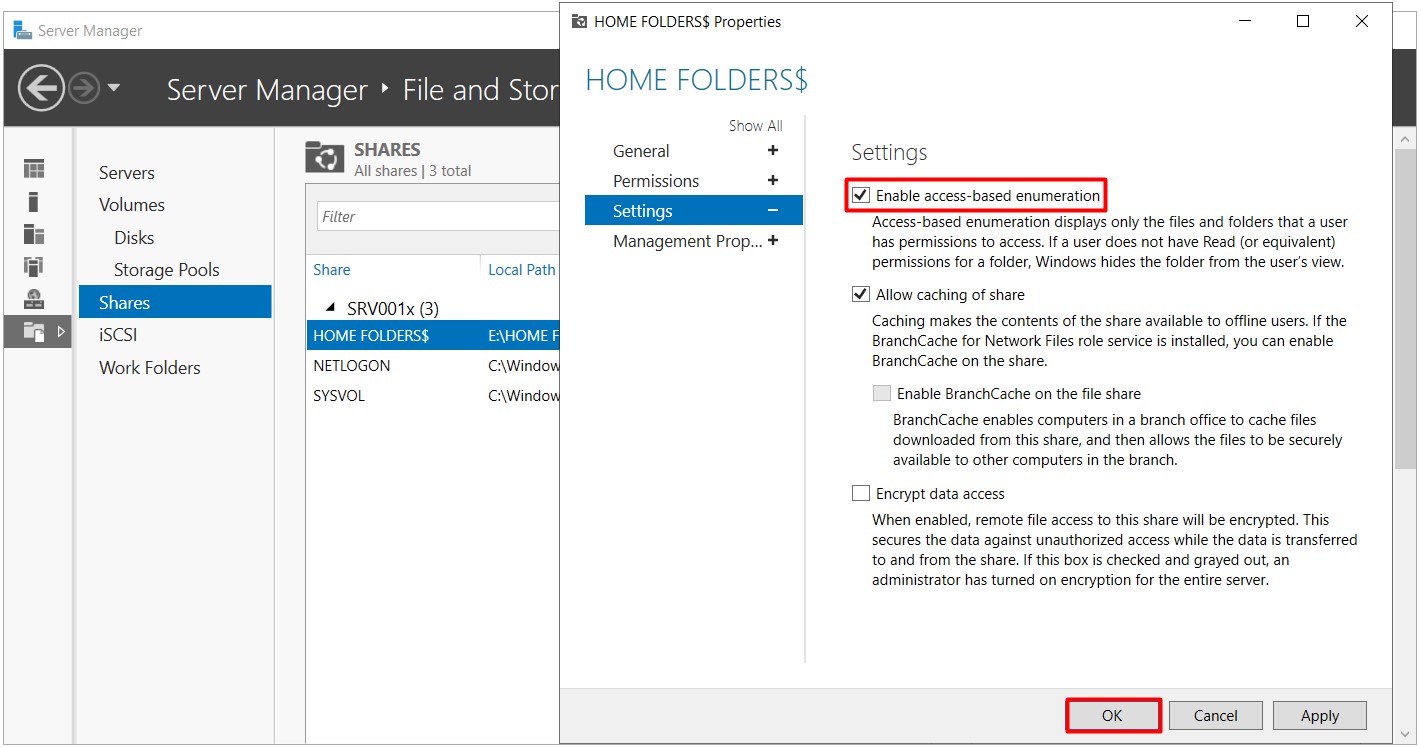This screenshot has height=747, width=1421.
Task: Expand the General section plus sign
Action: 772,151
